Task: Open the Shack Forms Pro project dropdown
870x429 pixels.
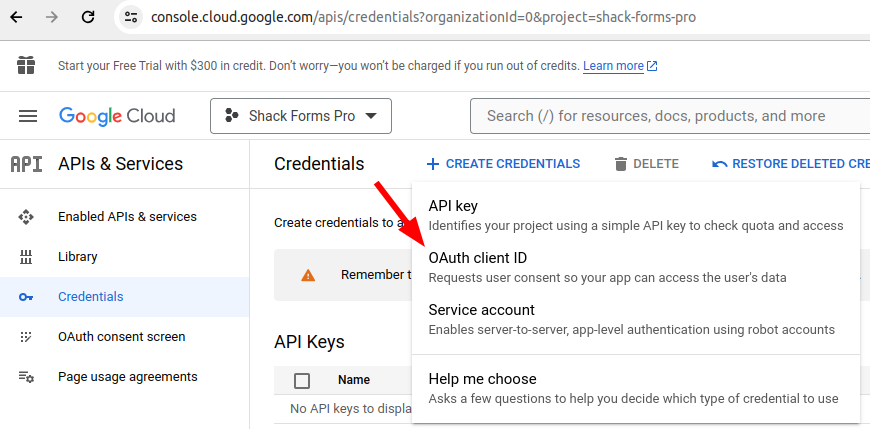Action: tap(301, 116)
